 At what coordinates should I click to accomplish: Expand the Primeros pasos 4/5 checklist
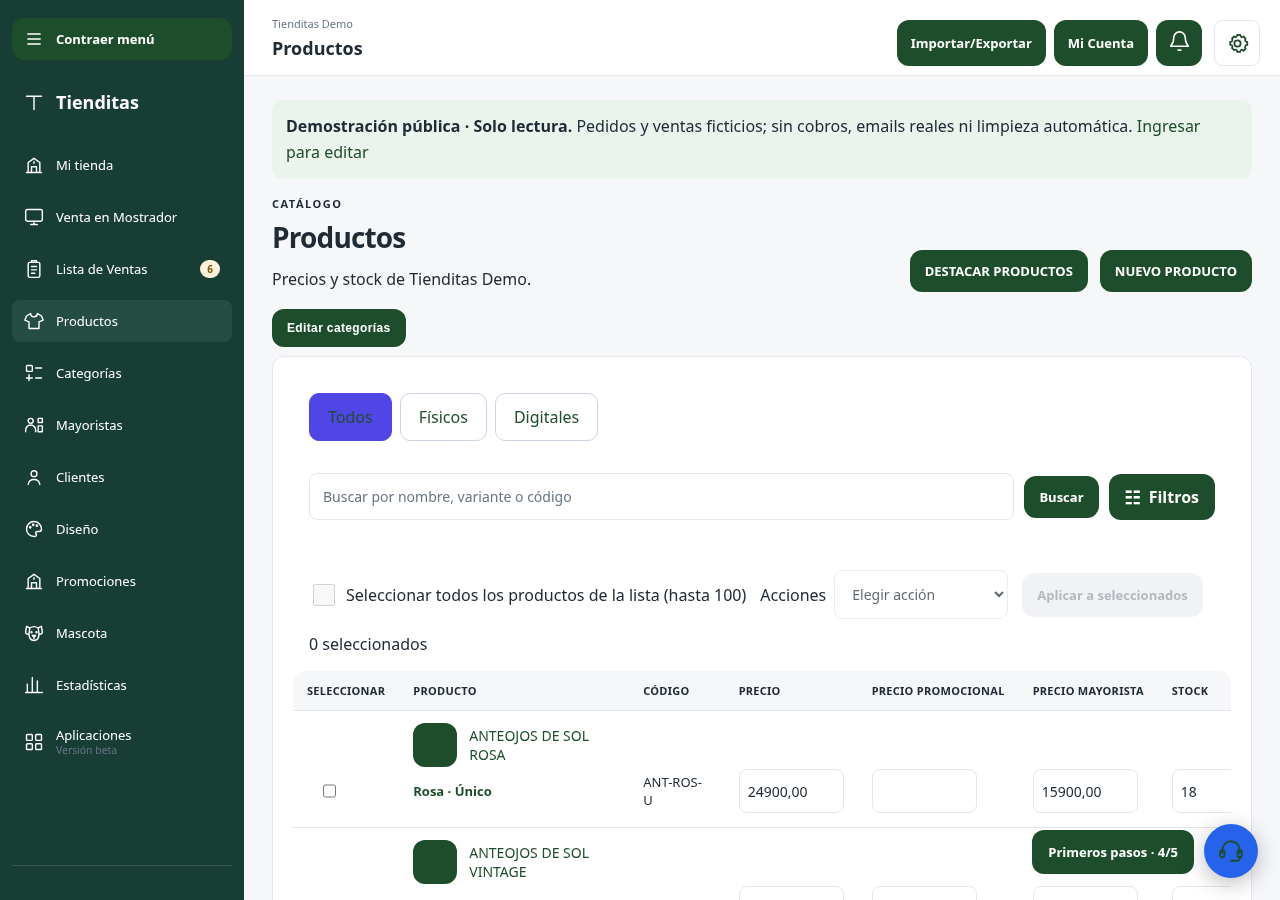click(x=1113, y=852)
